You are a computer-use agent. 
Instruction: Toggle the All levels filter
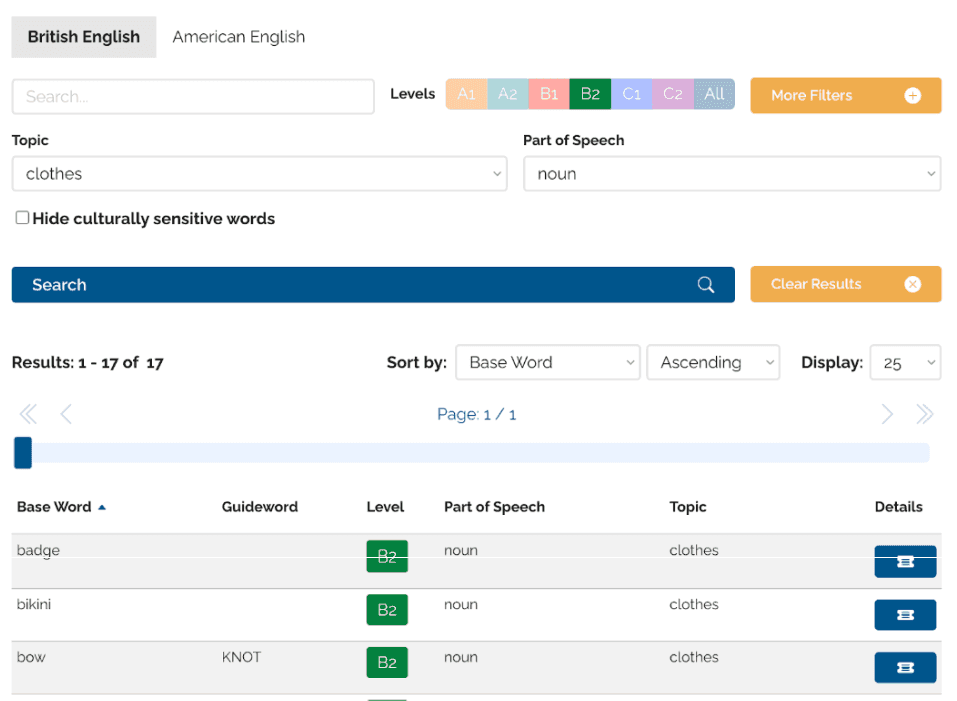point(714,94)
